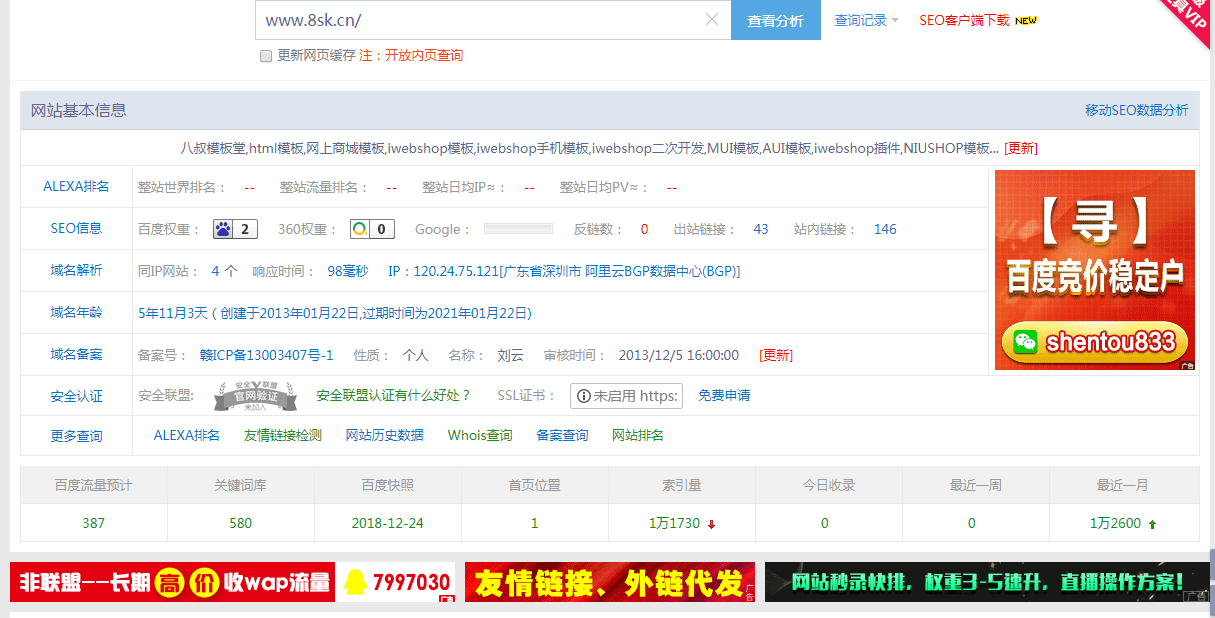Select the 域名备案 row label

point(76,355)
